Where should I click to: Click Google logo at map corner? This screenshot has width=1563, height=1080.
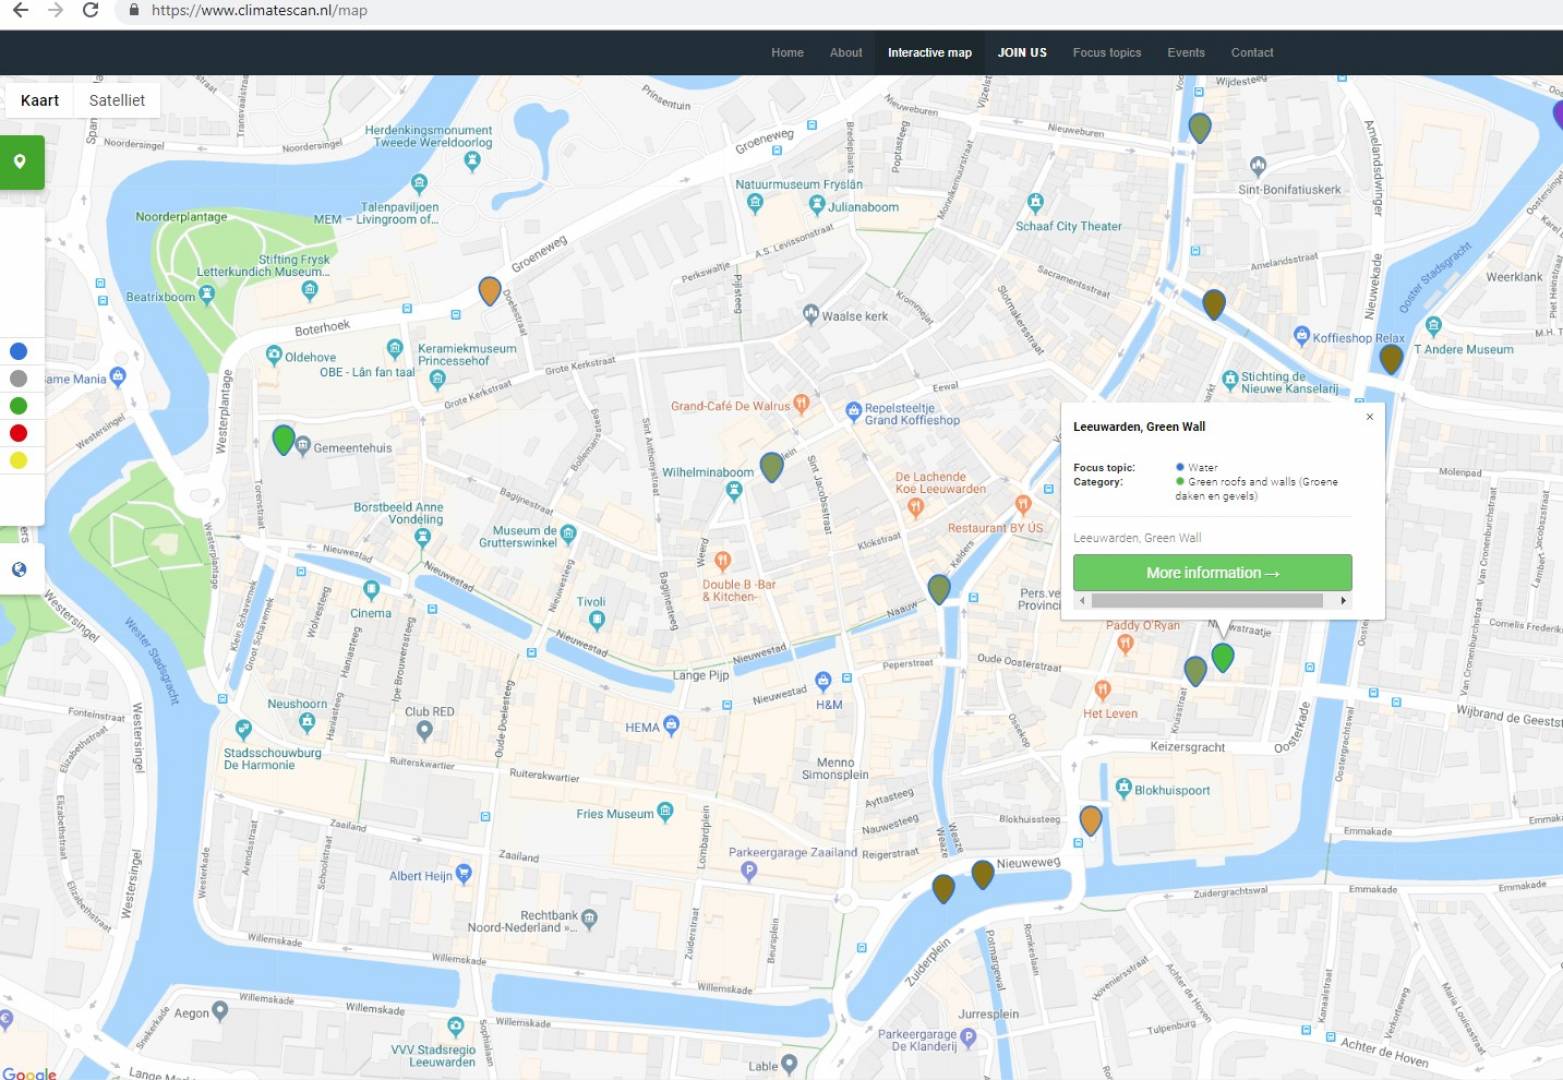tap(29, 1073)
